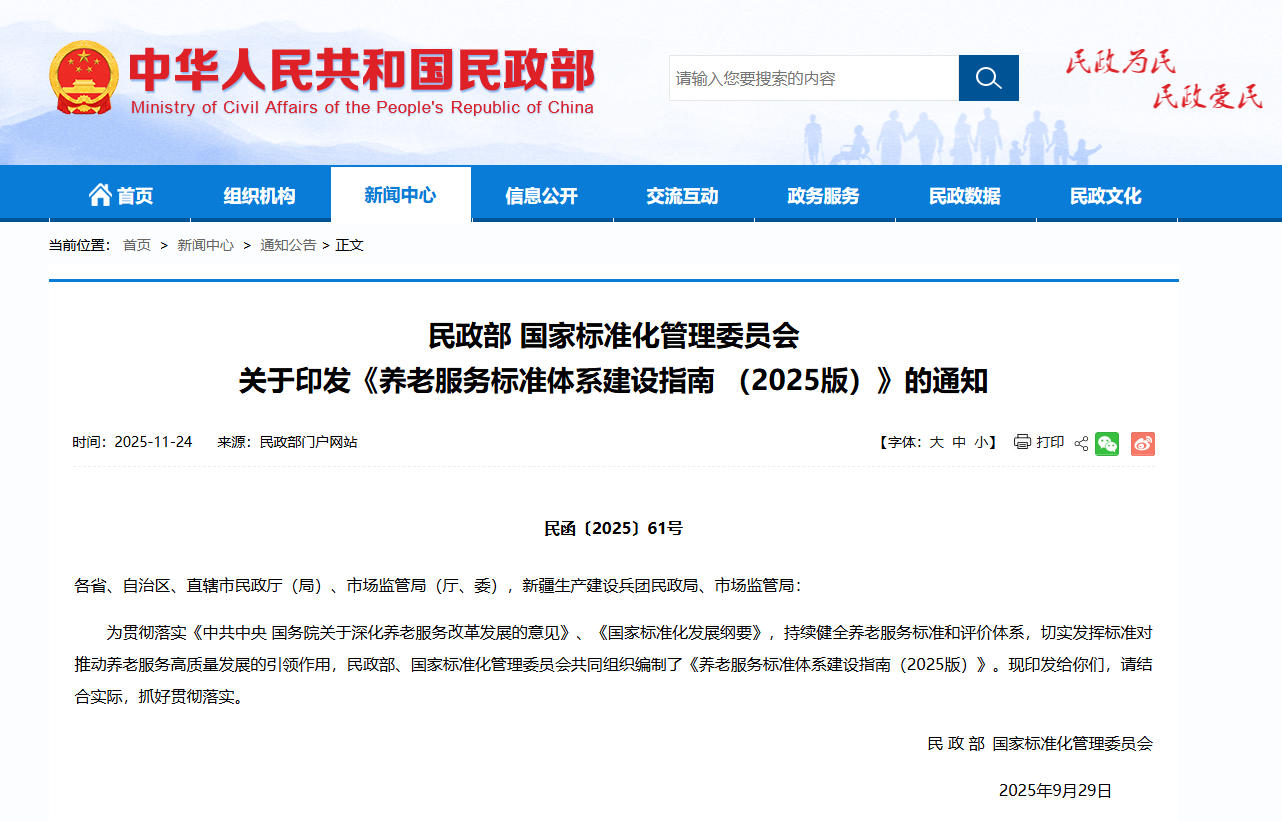Click the house icon in navigation bar
This screenshot has width=1282, height=821.
point(100,195)
